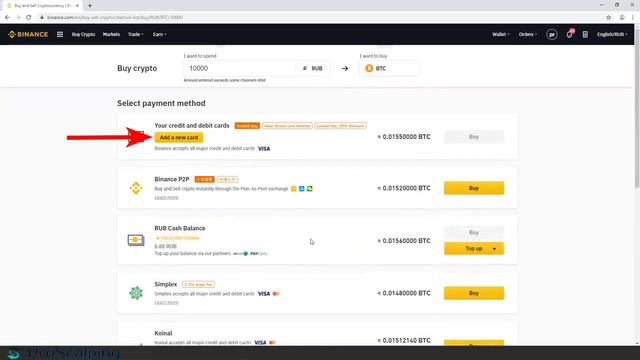Open Learn more link under Simplex
Viewport: 640px width, 360px height.
pyautogui.click(x=166, y=302)
